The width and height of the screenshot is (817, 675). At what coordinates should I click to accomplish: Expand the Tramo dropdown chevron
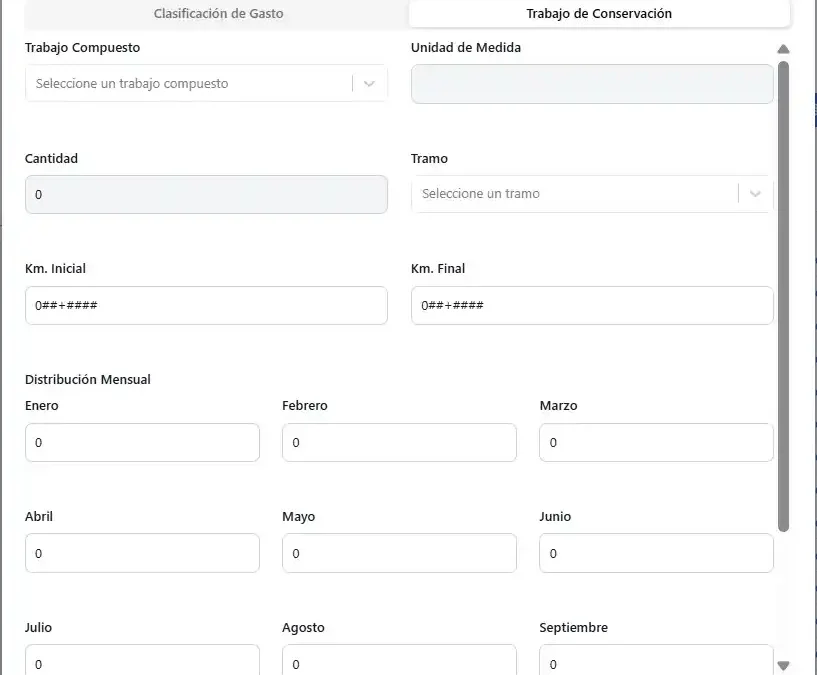(756, 194)
